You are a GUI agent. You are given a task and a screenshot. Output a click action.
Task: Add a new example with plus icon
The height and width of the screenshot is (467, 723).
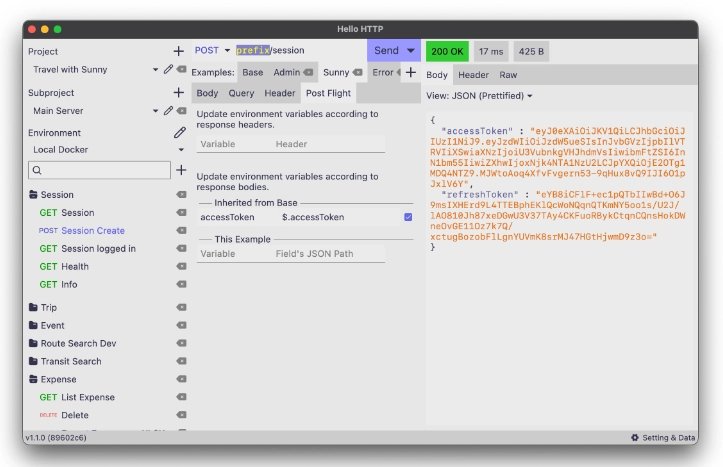[411, 72]
